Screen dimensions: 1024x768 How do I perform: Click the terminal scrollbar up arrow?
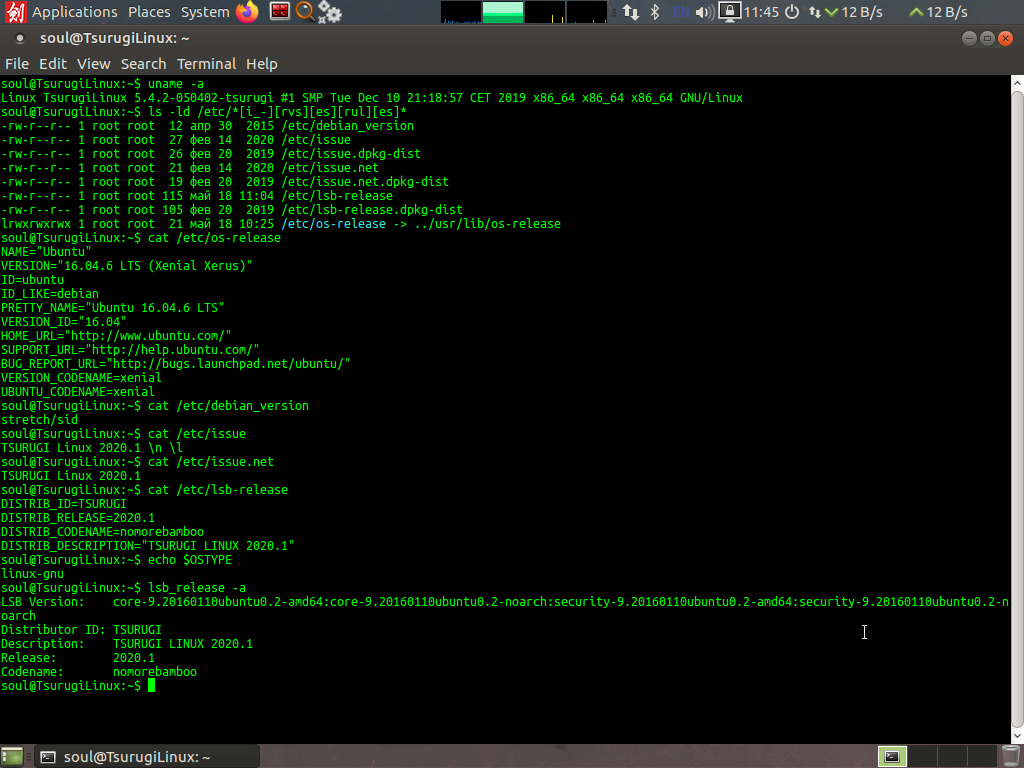[1017, 82]
